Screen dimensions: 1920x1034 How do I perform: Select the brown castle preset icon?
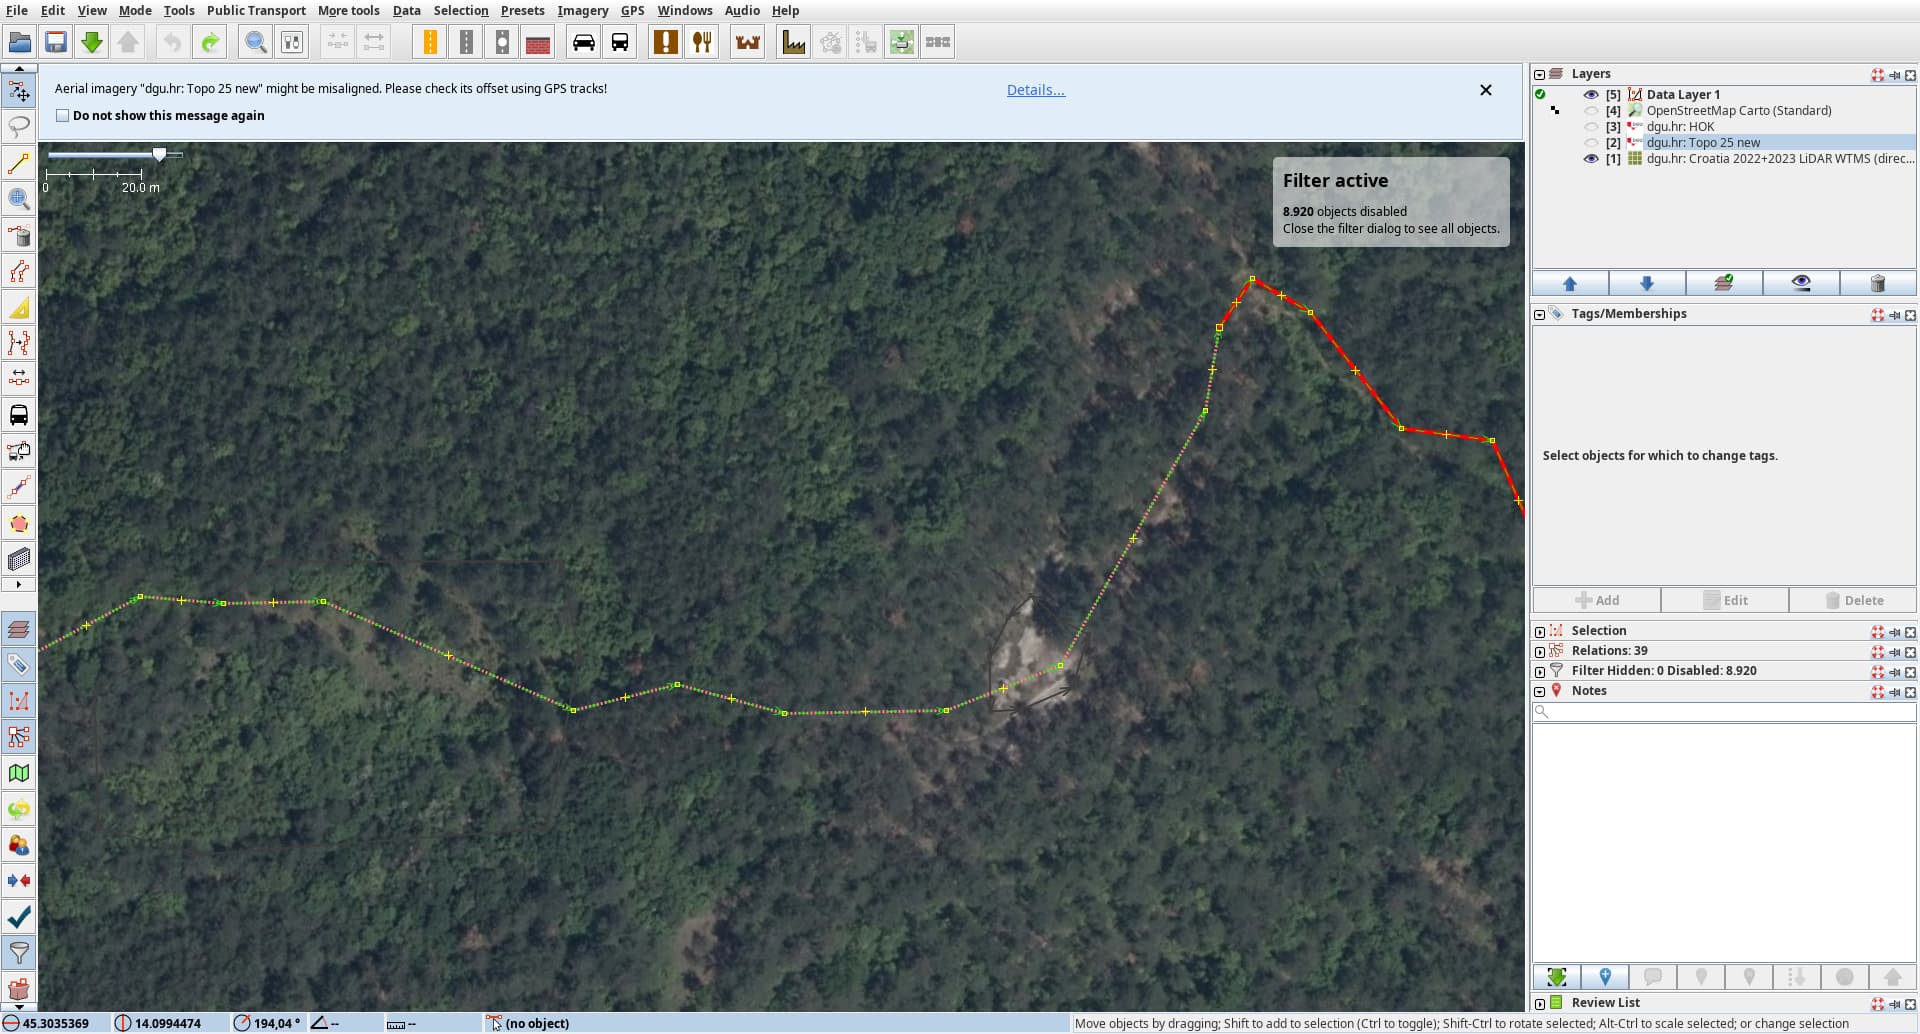click(748, 42)
